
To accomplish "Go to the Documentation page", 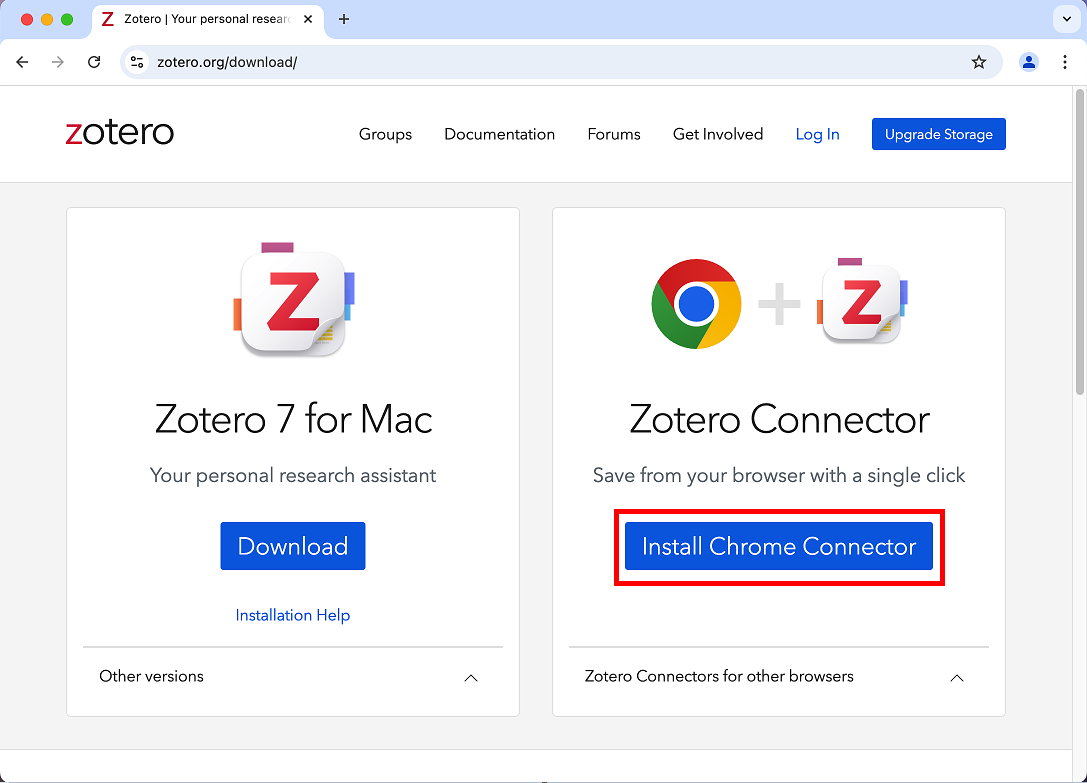I will pyautogui.click(x=499, y=134).
